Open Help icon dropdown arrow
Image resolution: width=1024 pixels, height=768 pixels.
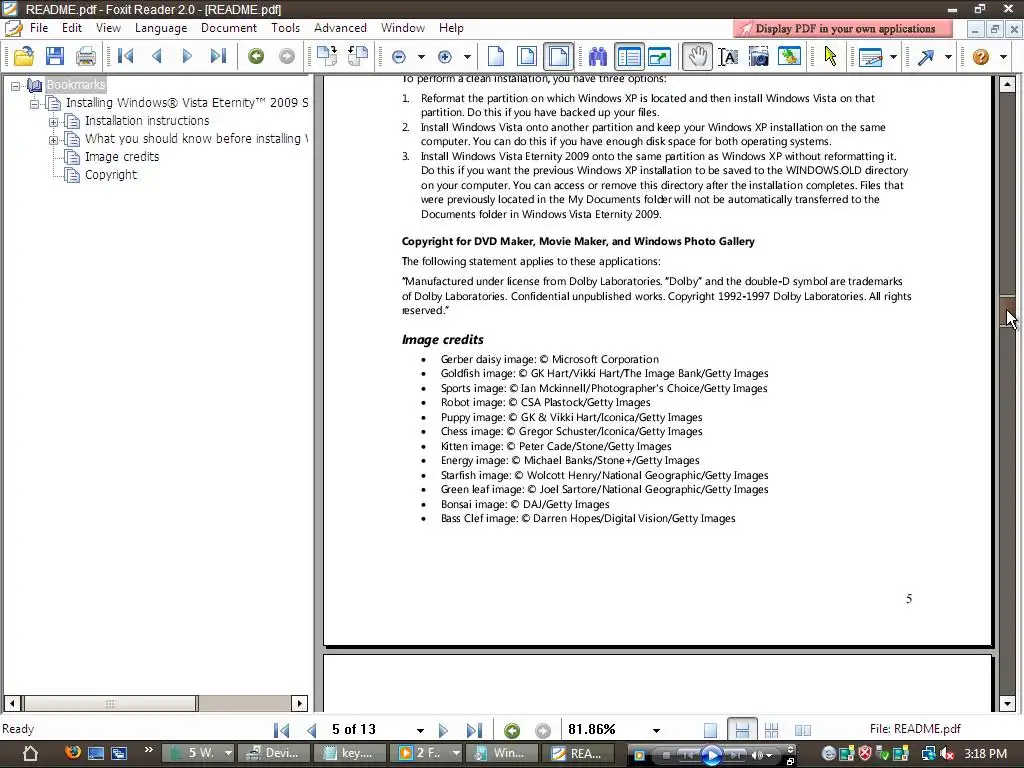pyautogui.click(x=1003, y=57)
